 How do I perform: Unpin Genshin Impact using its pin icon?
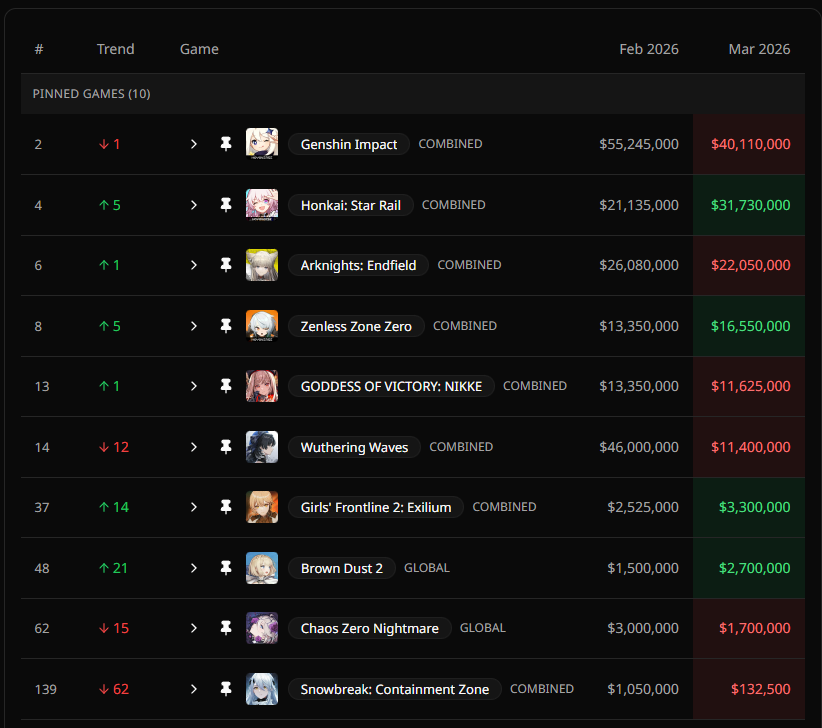point(226,144)
